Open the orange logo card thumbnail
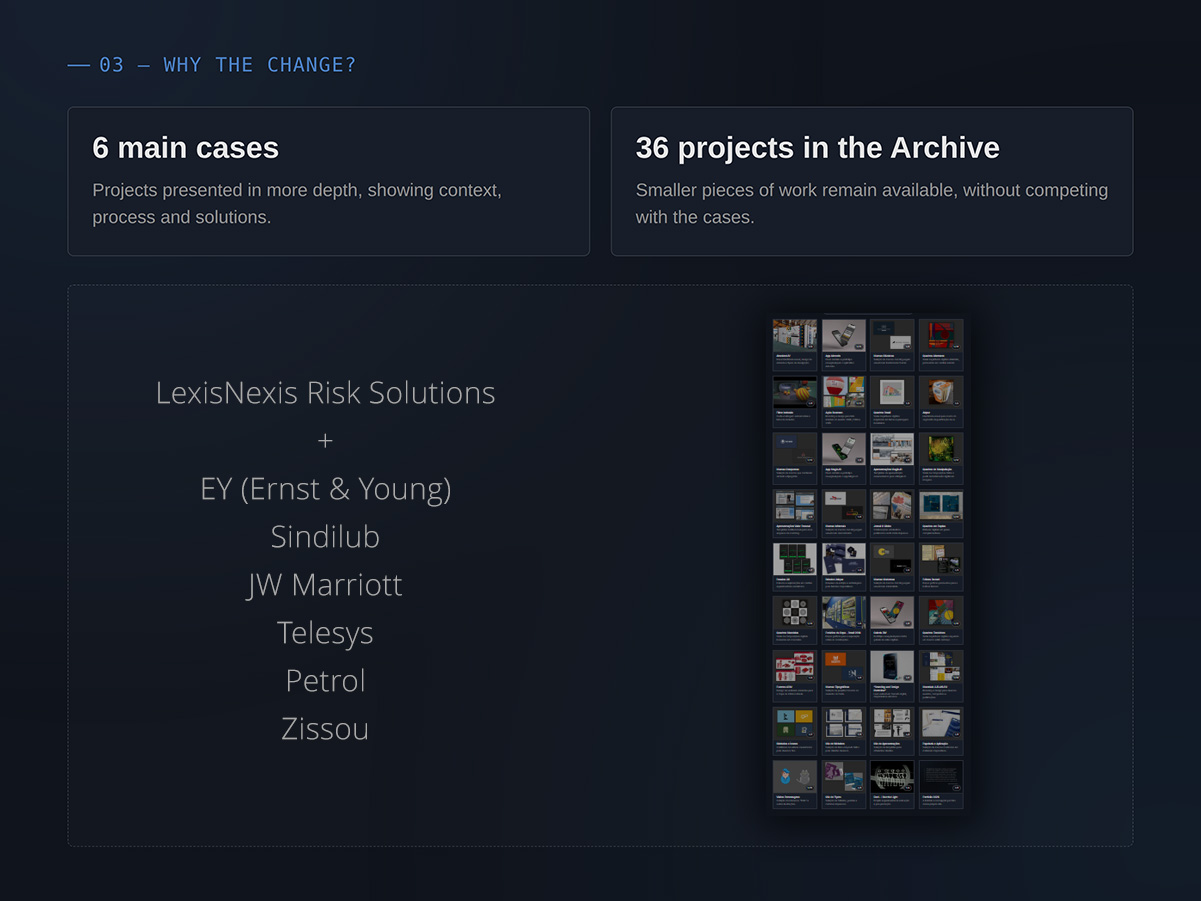 (843, 667)
